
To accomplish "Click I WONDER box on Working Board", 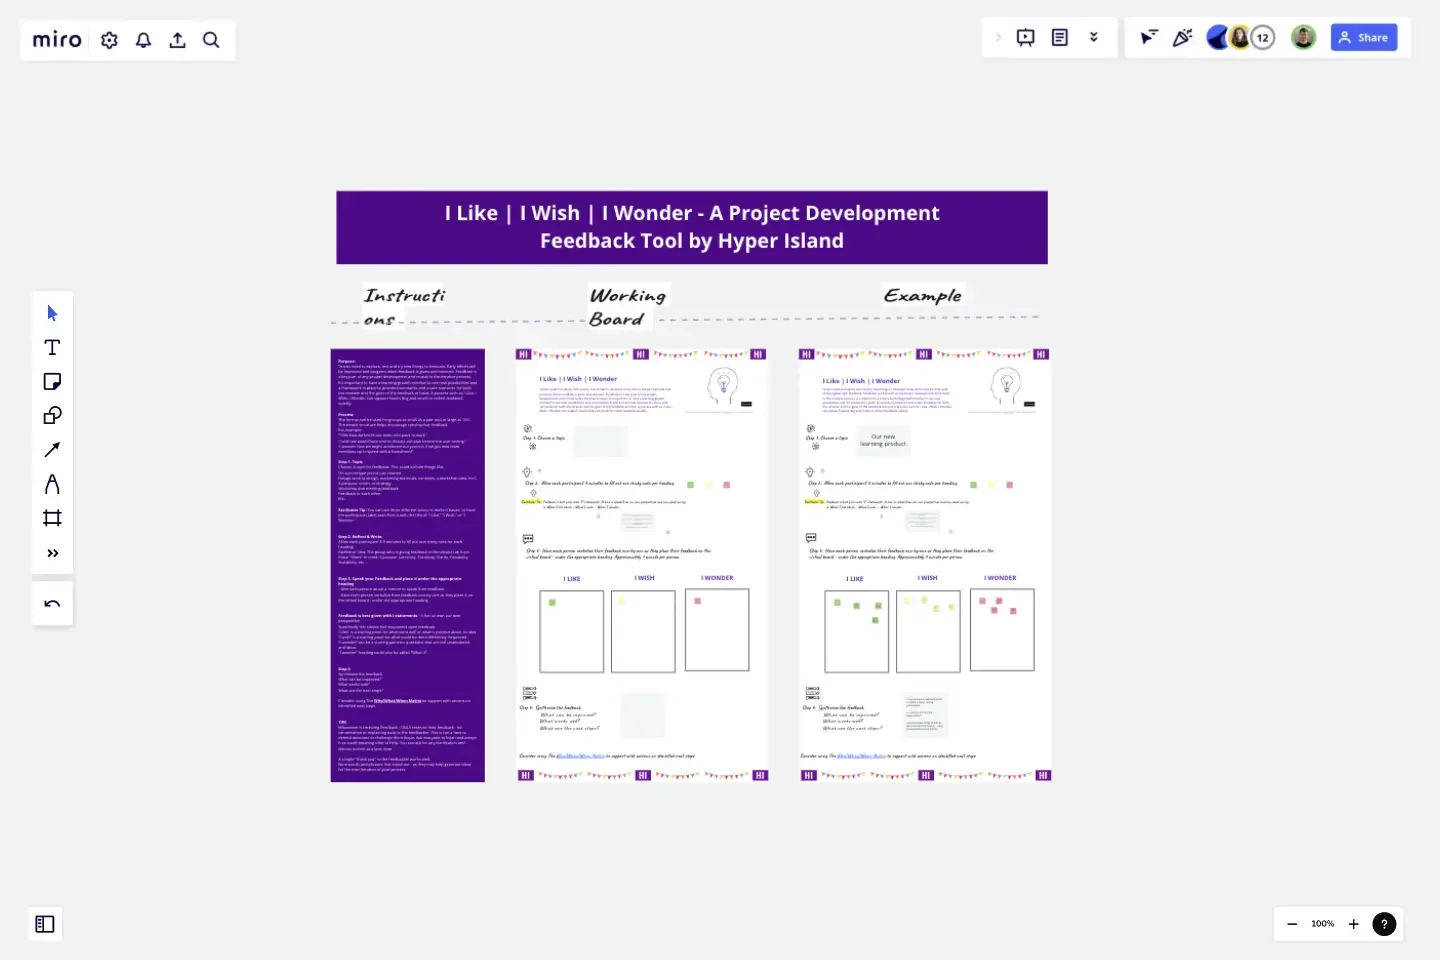I will tap(717, 629).
